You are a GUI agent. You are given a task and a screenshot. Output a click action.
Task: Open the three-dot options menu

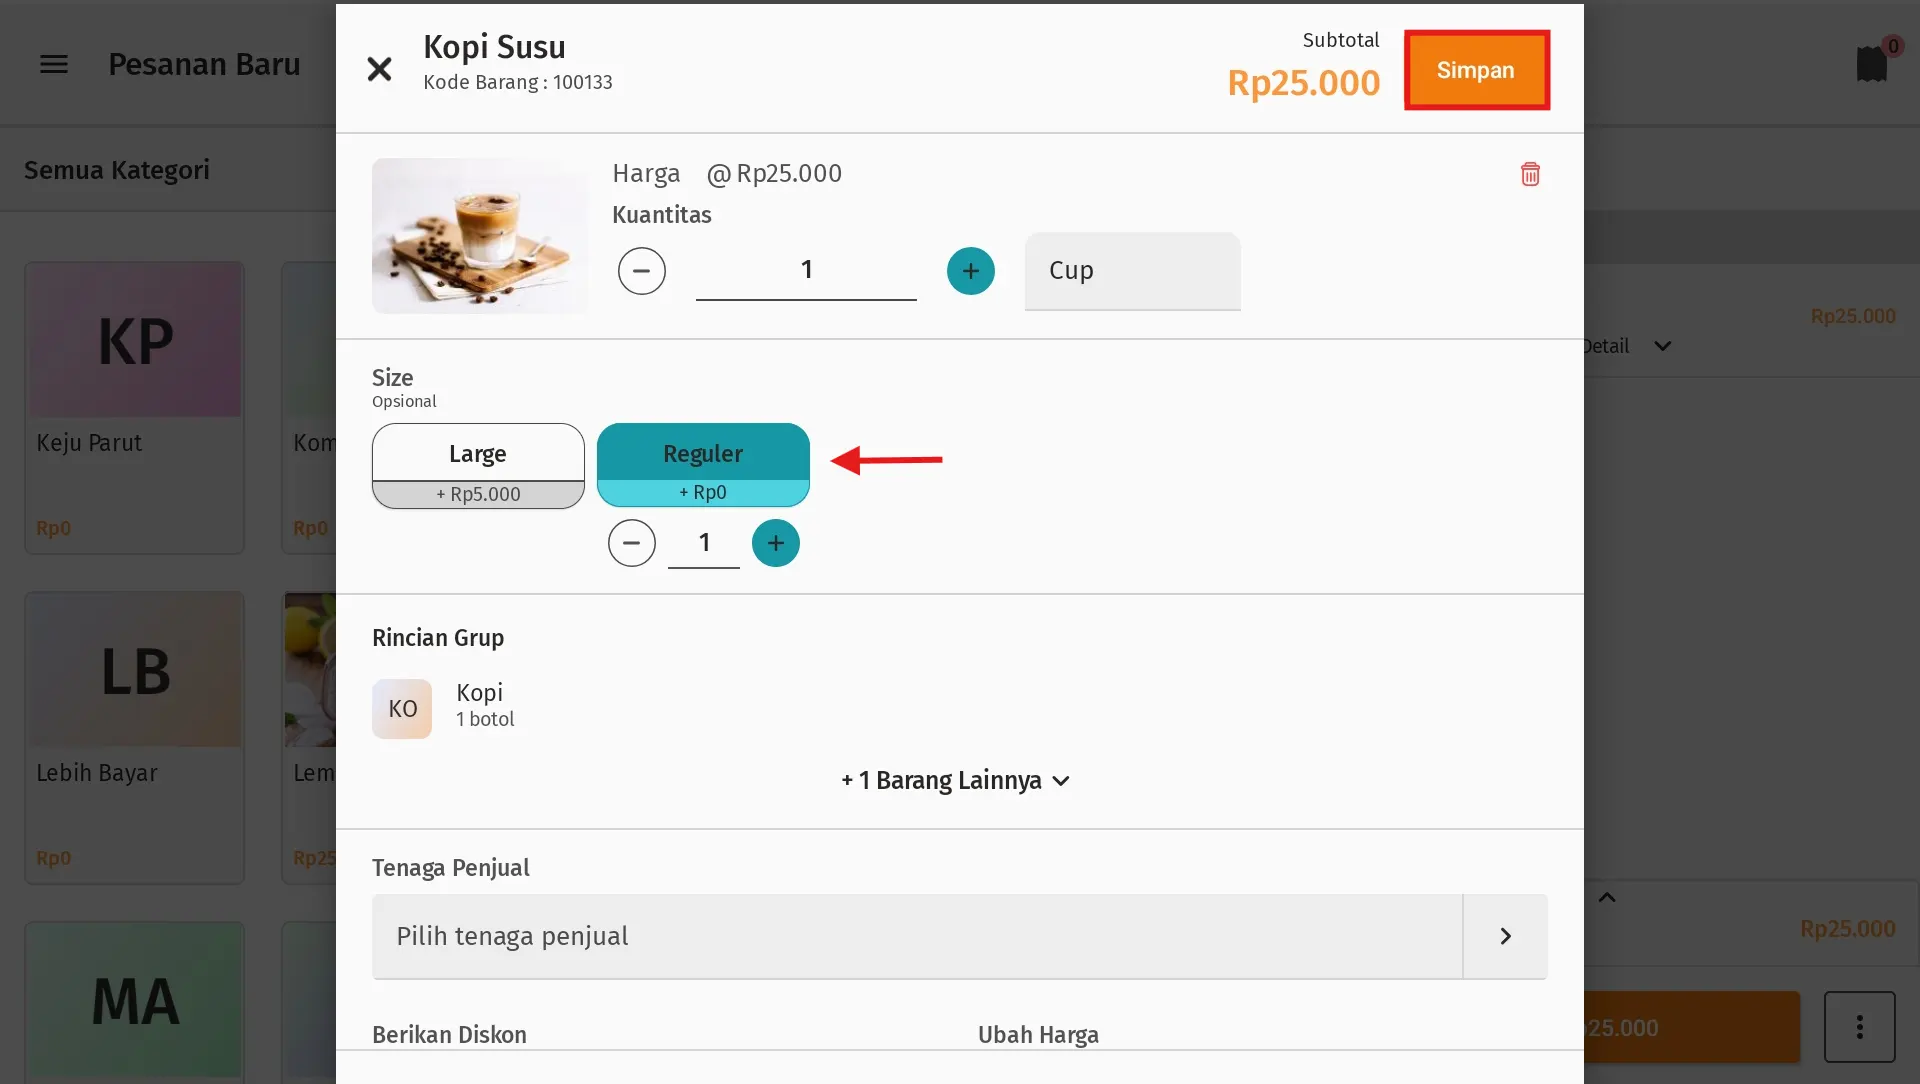point(1860,1027)
